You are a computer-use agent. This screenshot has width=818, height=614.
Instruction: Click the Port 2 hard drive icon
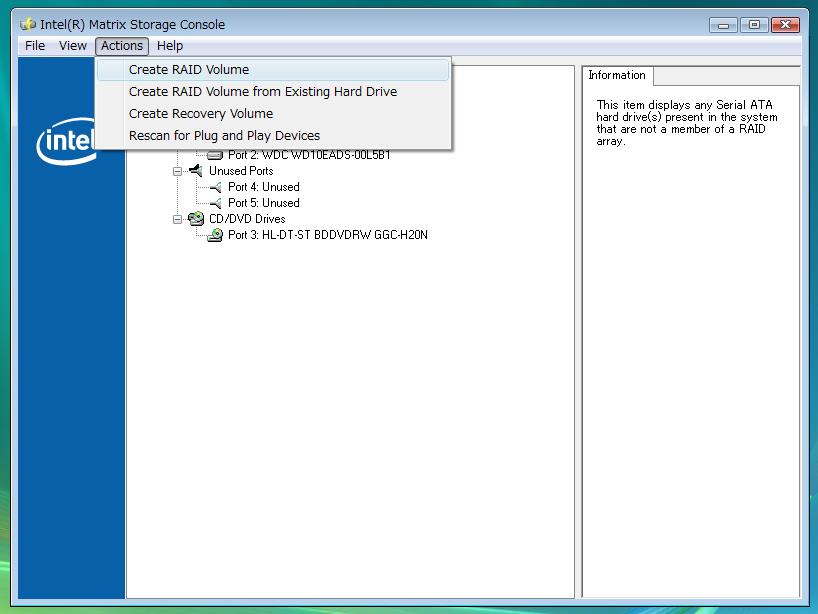click(x=215, y=155)
